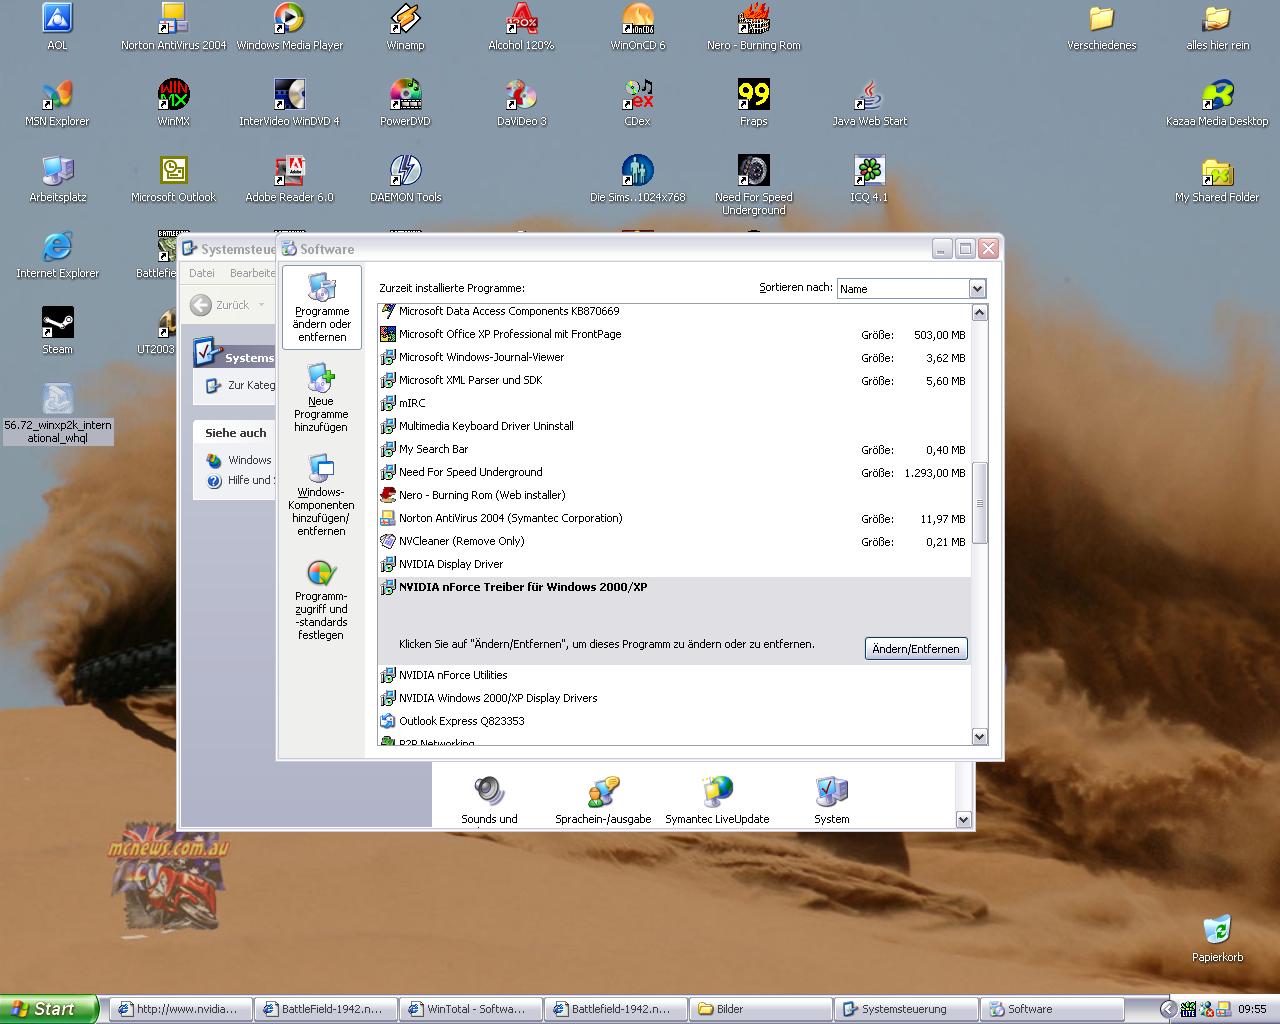Image resolution: width=1280 pixels, height=1024 pixels.
Task: Click program list scroll-down arrow
Action: coord(980,737)
